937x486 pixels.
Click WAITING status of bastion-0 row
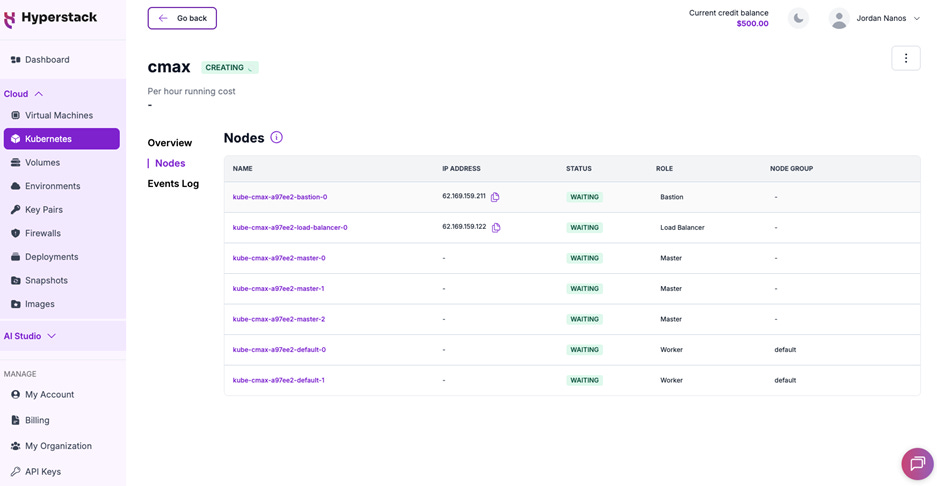click(x=584, y=197)
